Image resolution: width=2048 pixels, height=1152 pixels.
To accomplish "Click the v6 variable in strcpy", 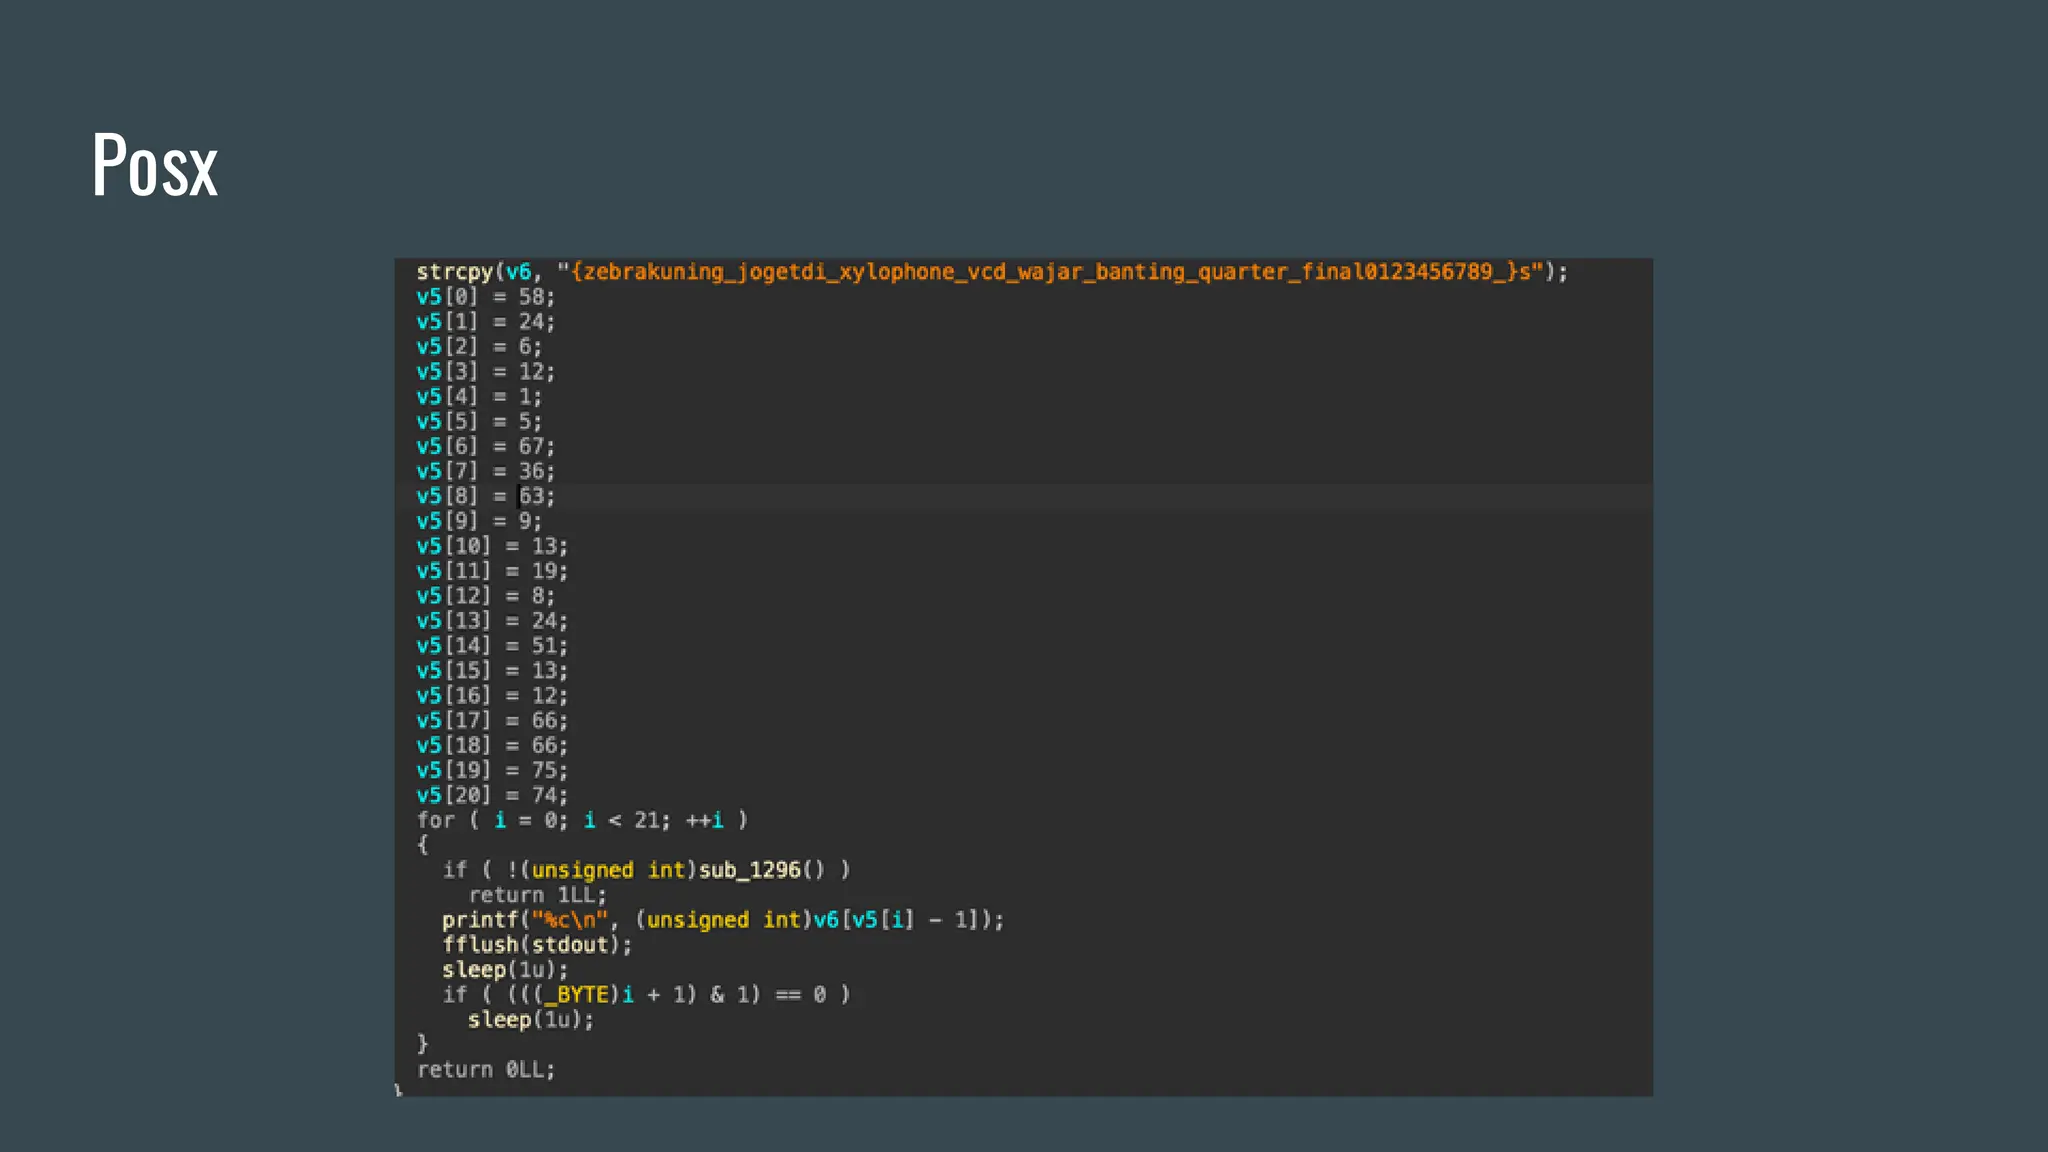I will (x=518, y=272).
